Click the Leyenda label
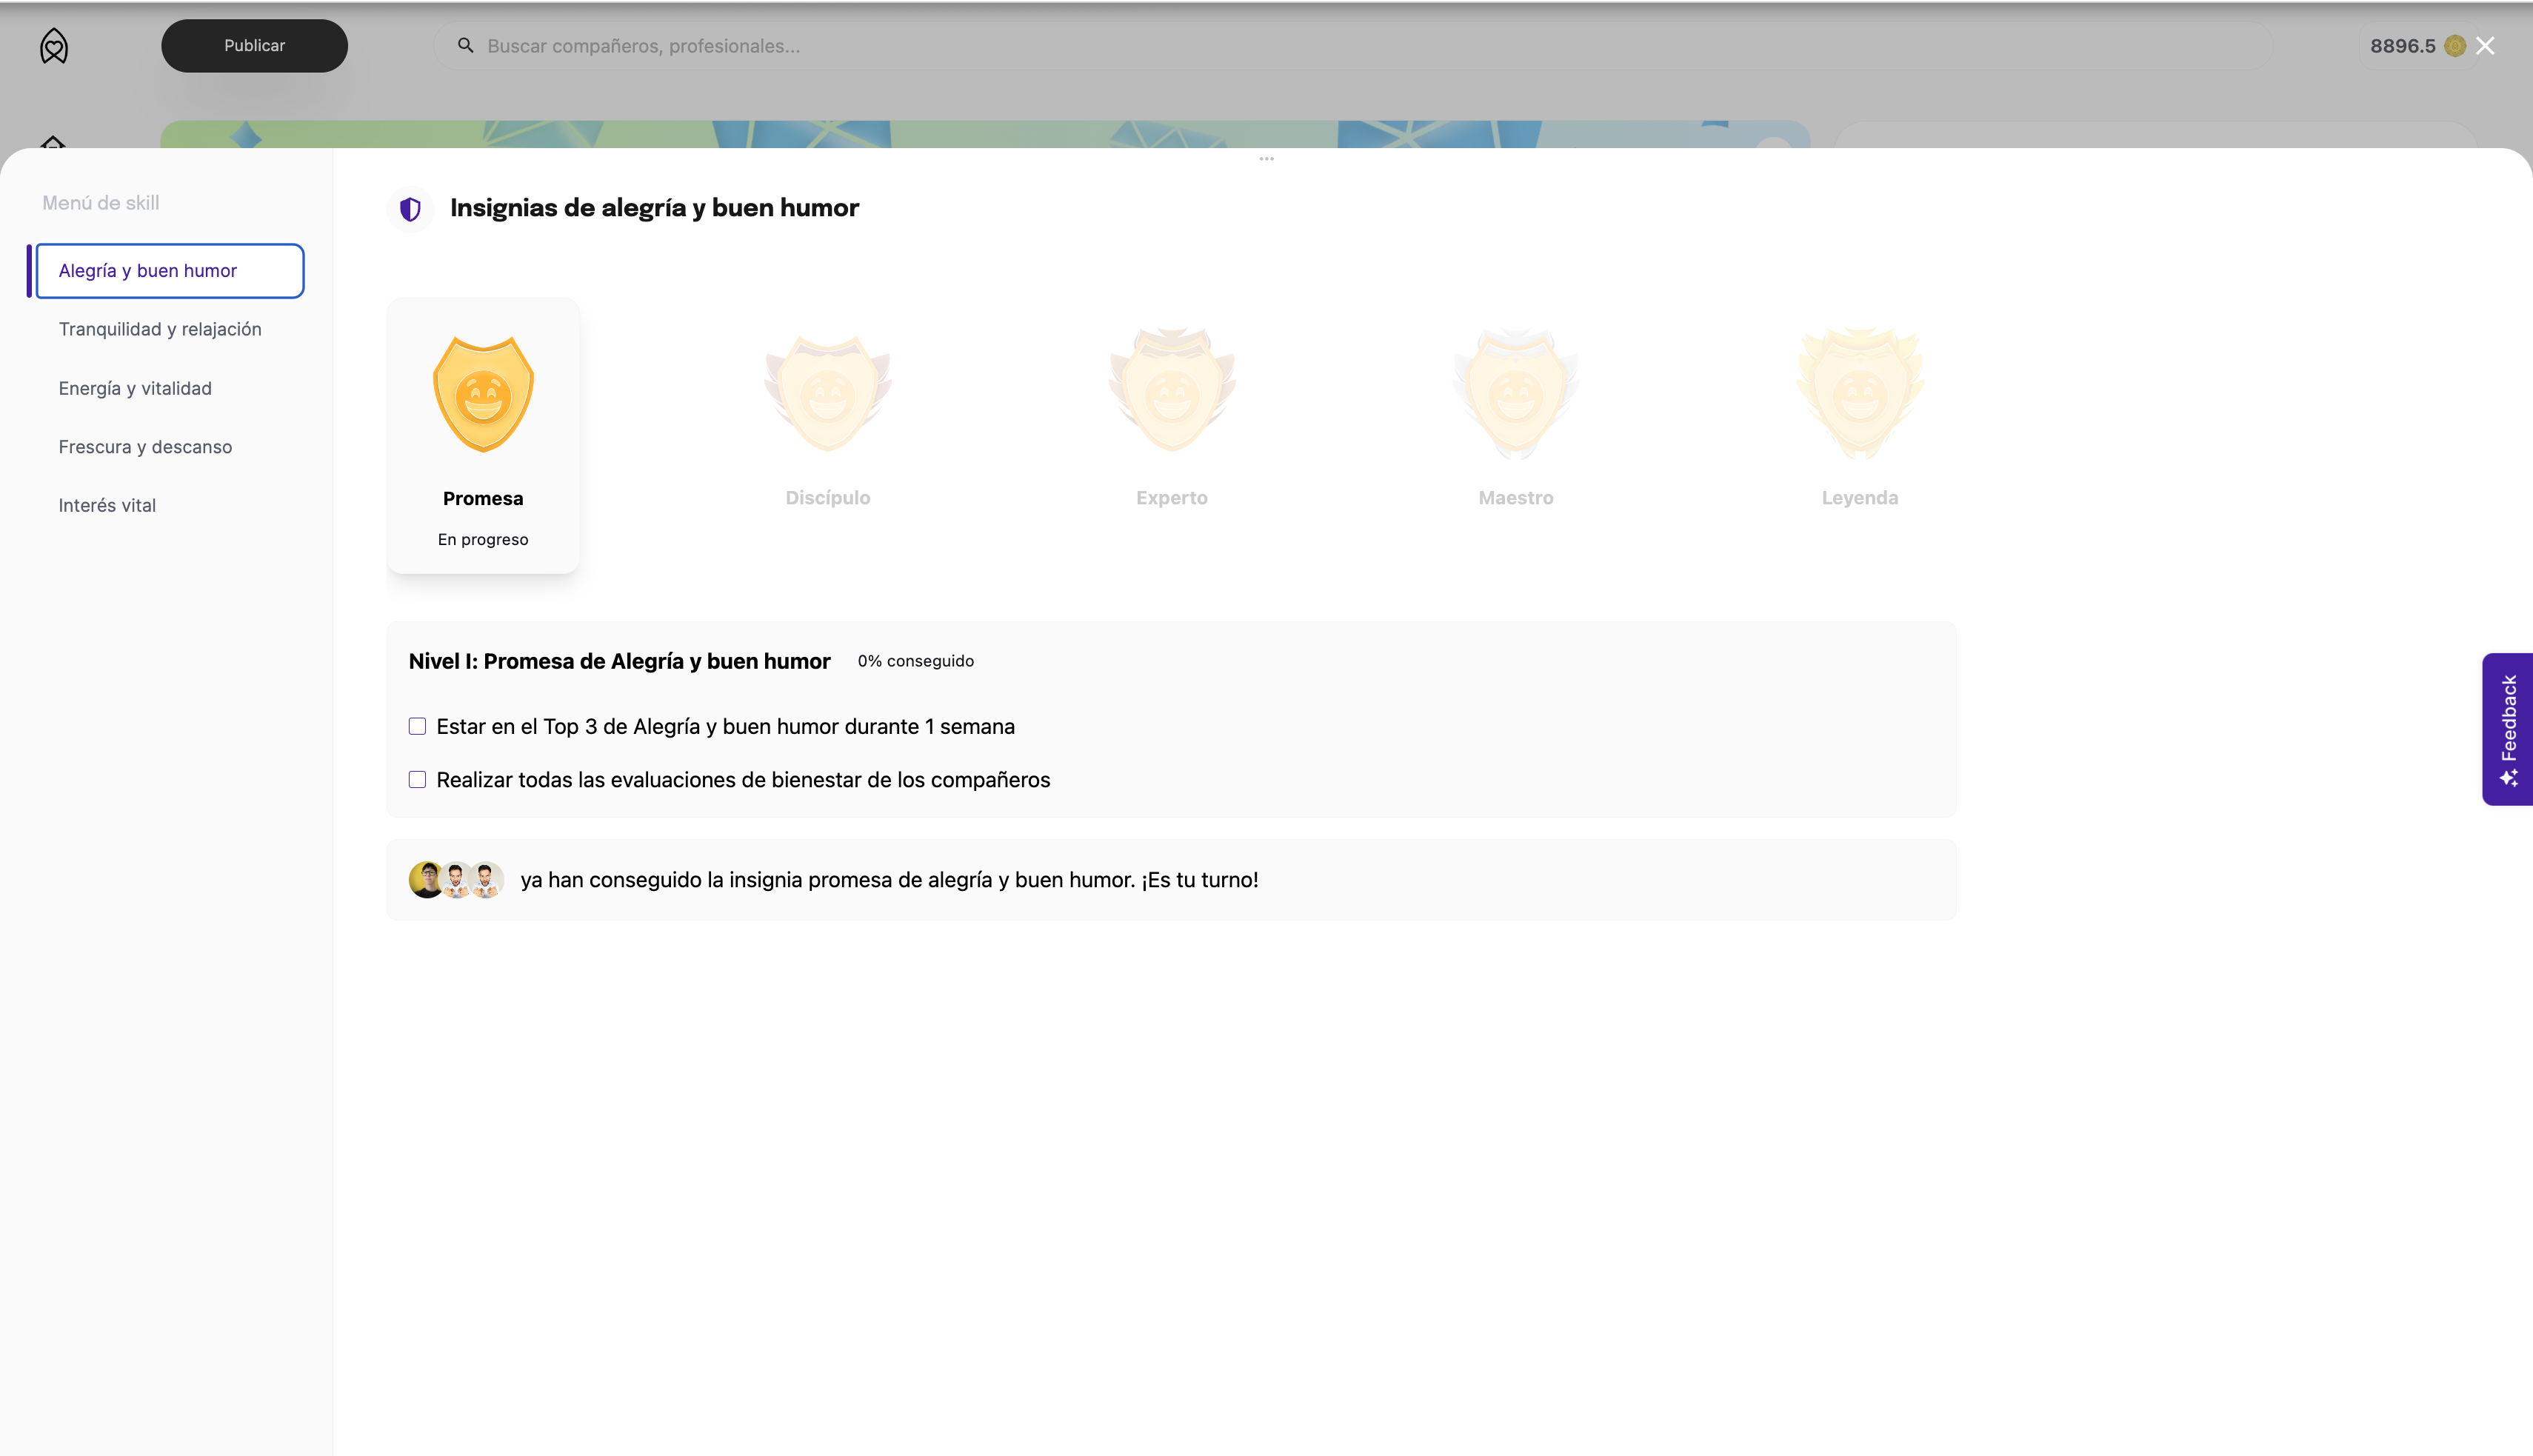 [x=1860, y=498]
